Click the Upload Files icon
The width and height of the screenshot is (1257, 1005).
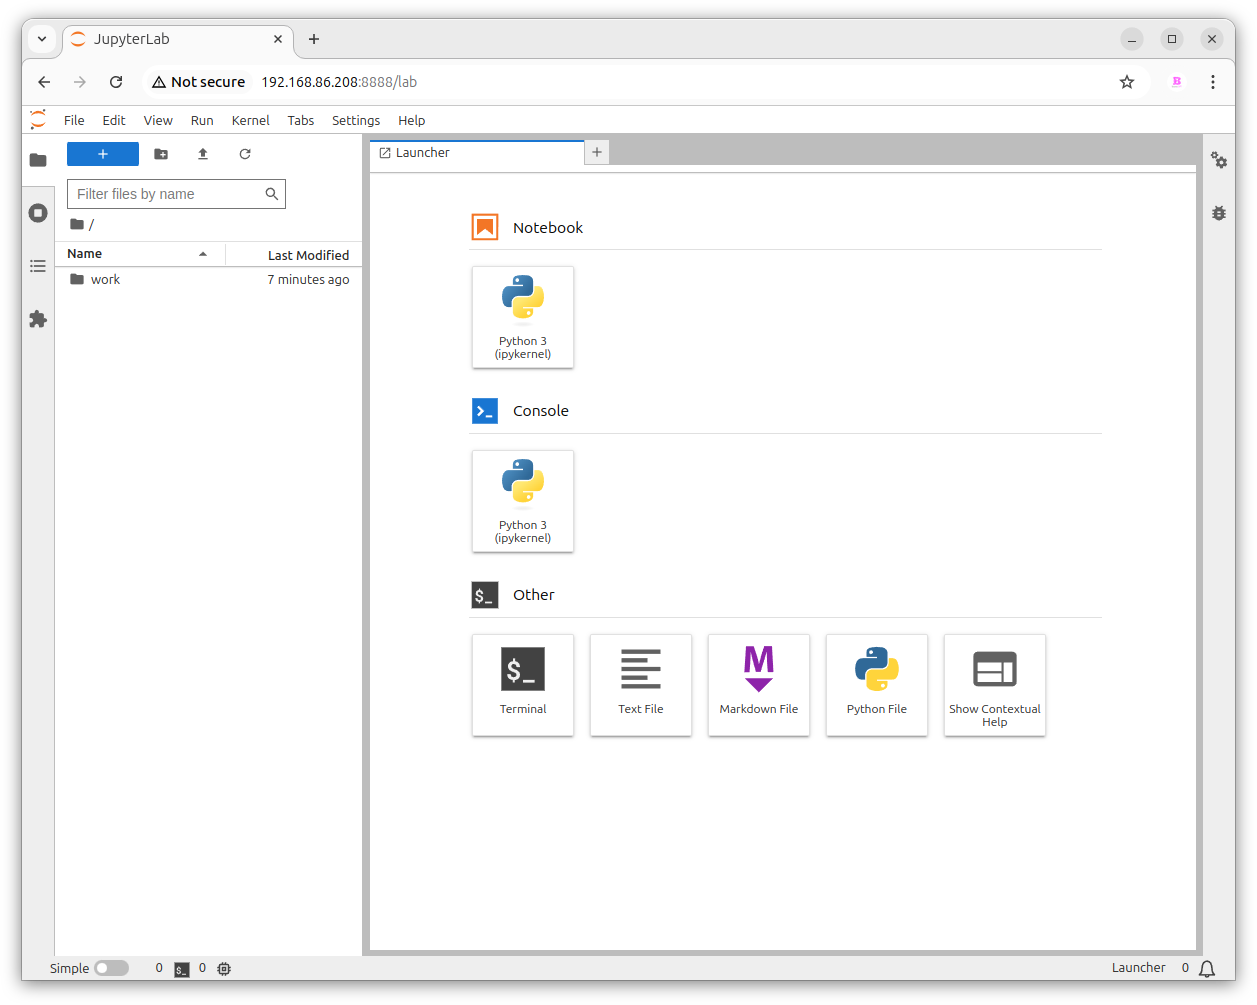tap(203, 154)
